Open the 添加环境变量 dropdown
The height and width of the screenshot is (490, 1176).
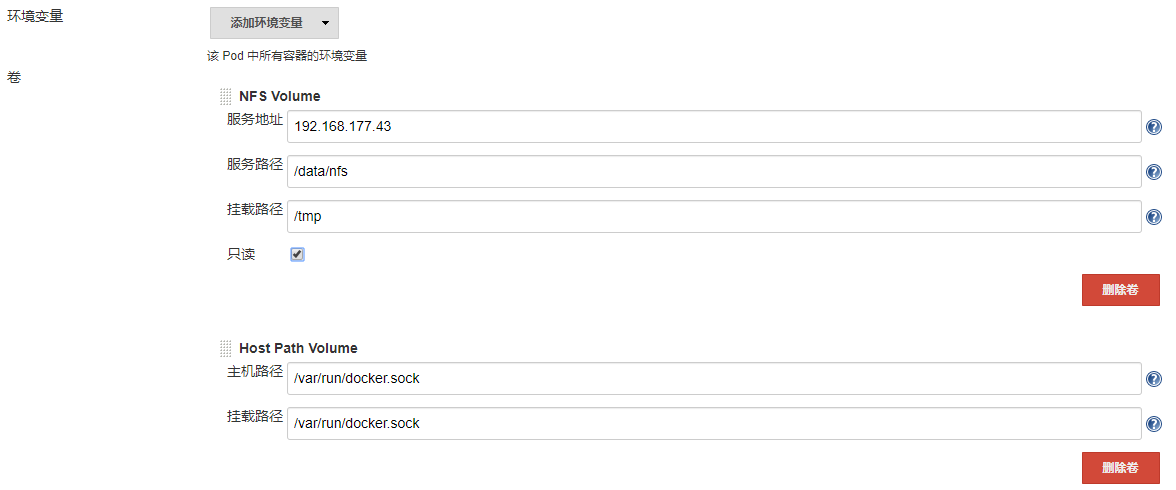274,23
